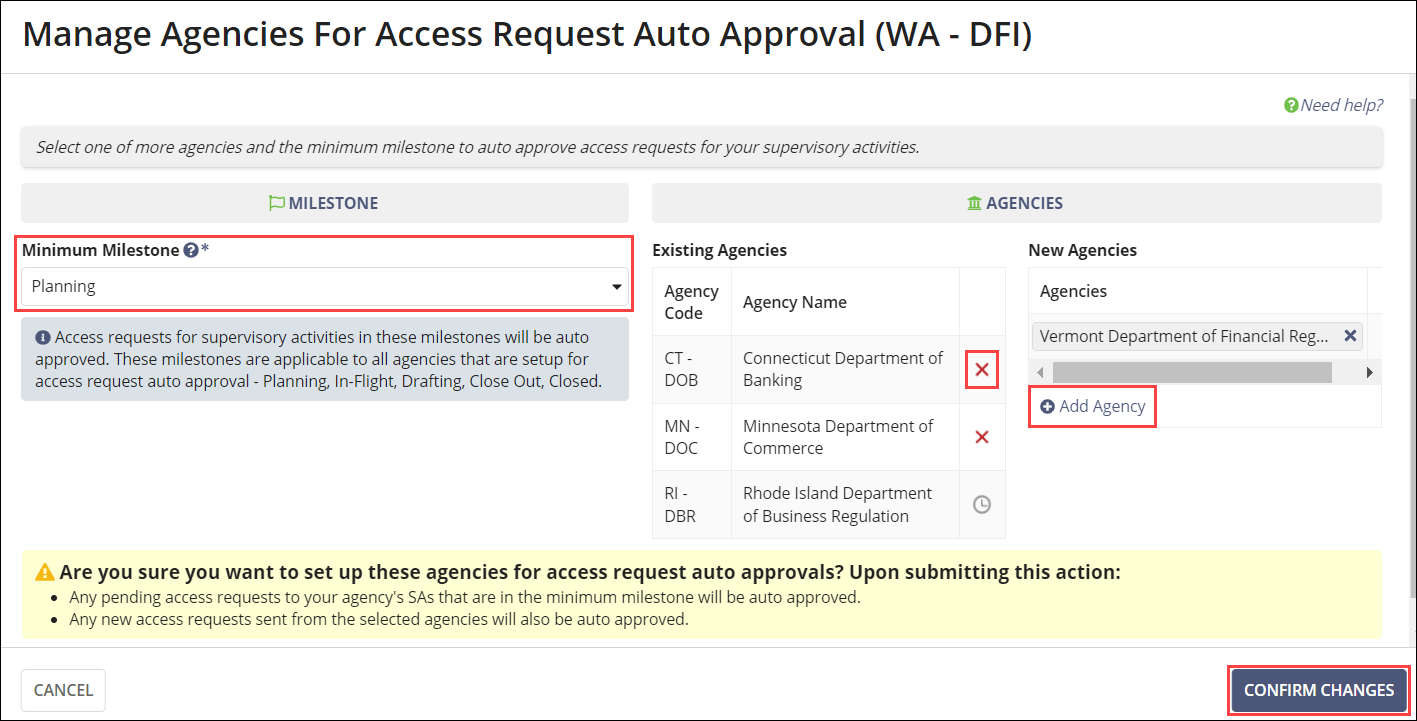Open the Minimum Milestone dropdown
The height and width of the screenshot is (721, 1417).
[x=324, y=285]
